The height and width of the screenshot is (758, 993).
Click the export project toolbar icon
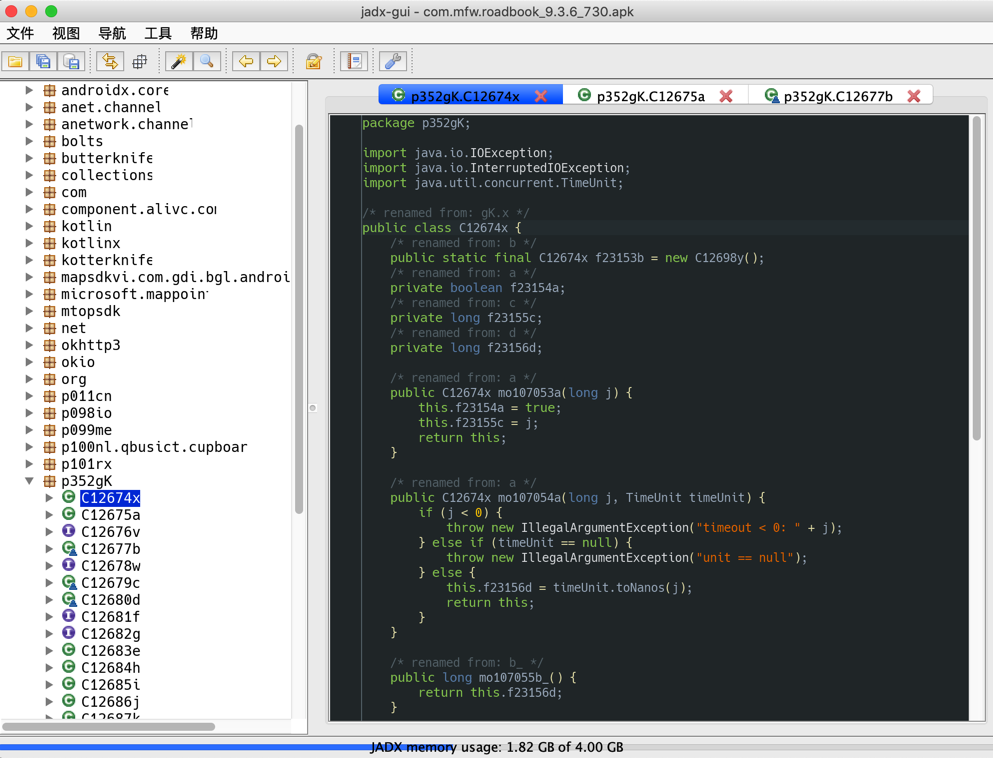tap(71, 61)
